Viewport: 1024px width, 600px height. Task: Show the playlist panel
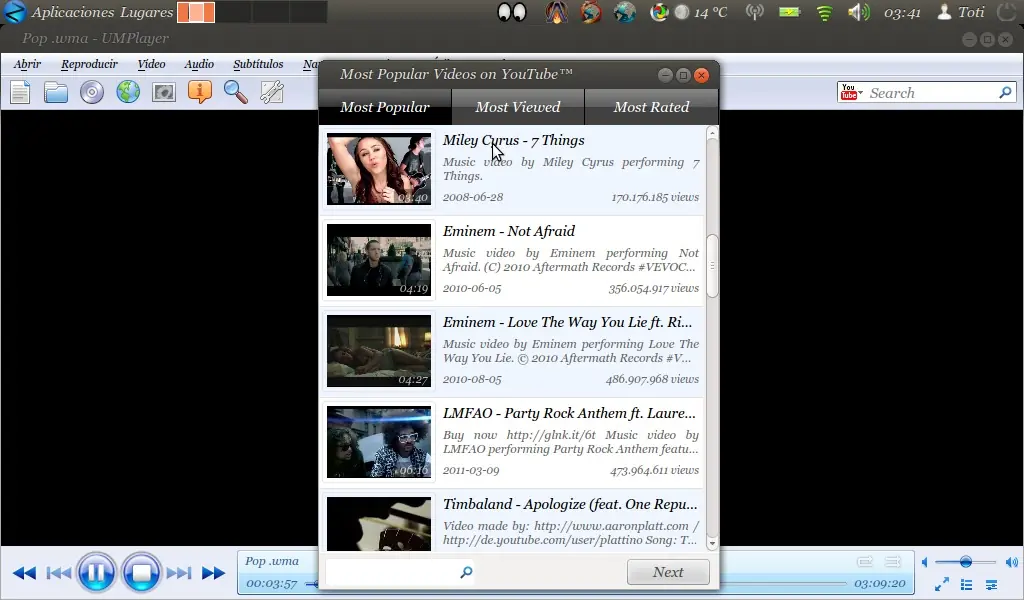click(967, 584)
